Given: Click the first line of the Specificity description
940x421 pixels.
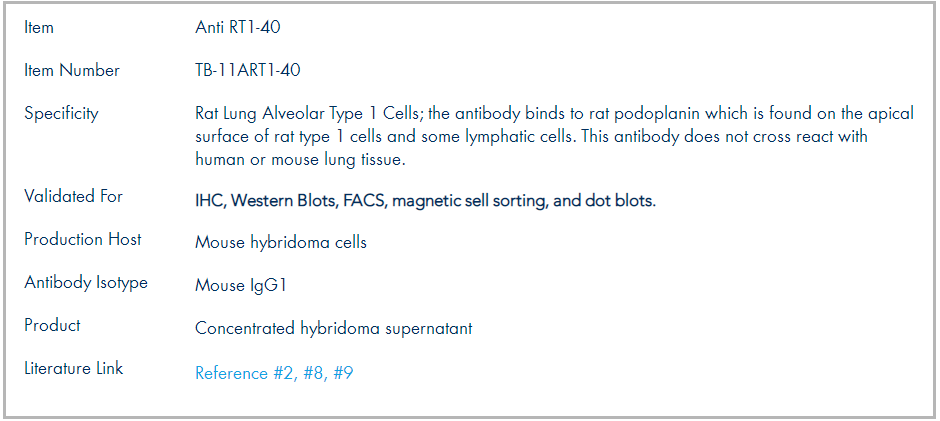Looking at the screenshot, I should (555, 113).
